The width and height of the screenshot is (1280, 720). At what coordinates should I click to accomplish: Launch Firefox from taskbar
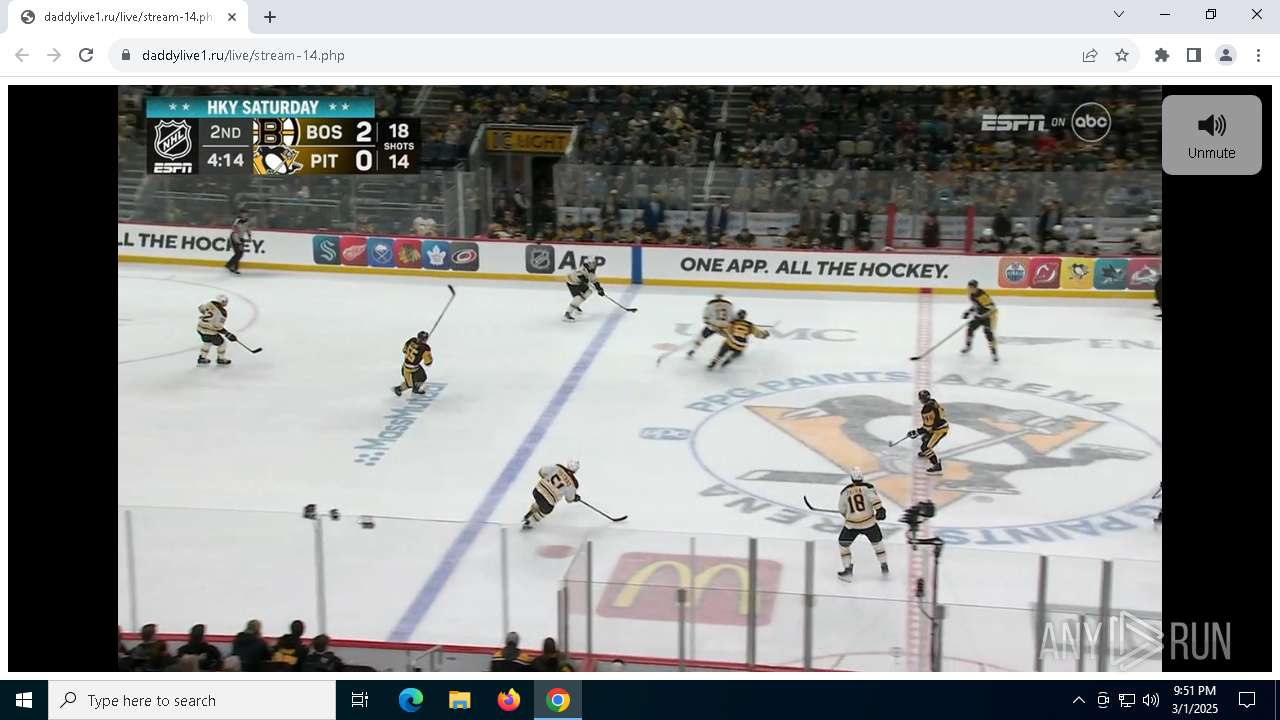[x=509, y=700]
